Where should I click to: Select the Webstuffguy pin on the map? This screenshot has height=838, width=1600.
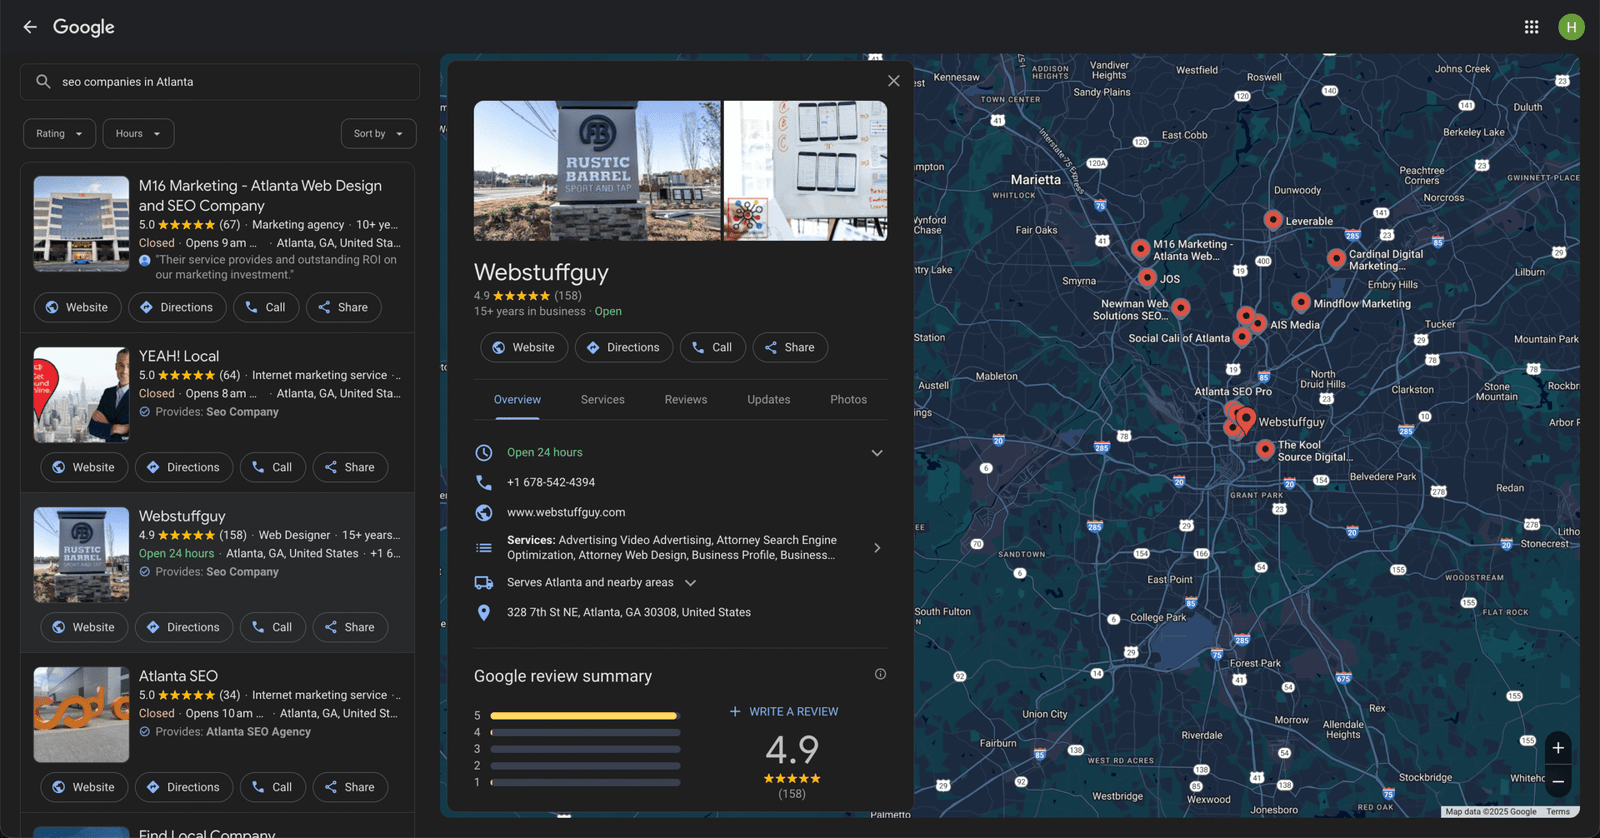pyautogui.click(x=1246, y=419)
